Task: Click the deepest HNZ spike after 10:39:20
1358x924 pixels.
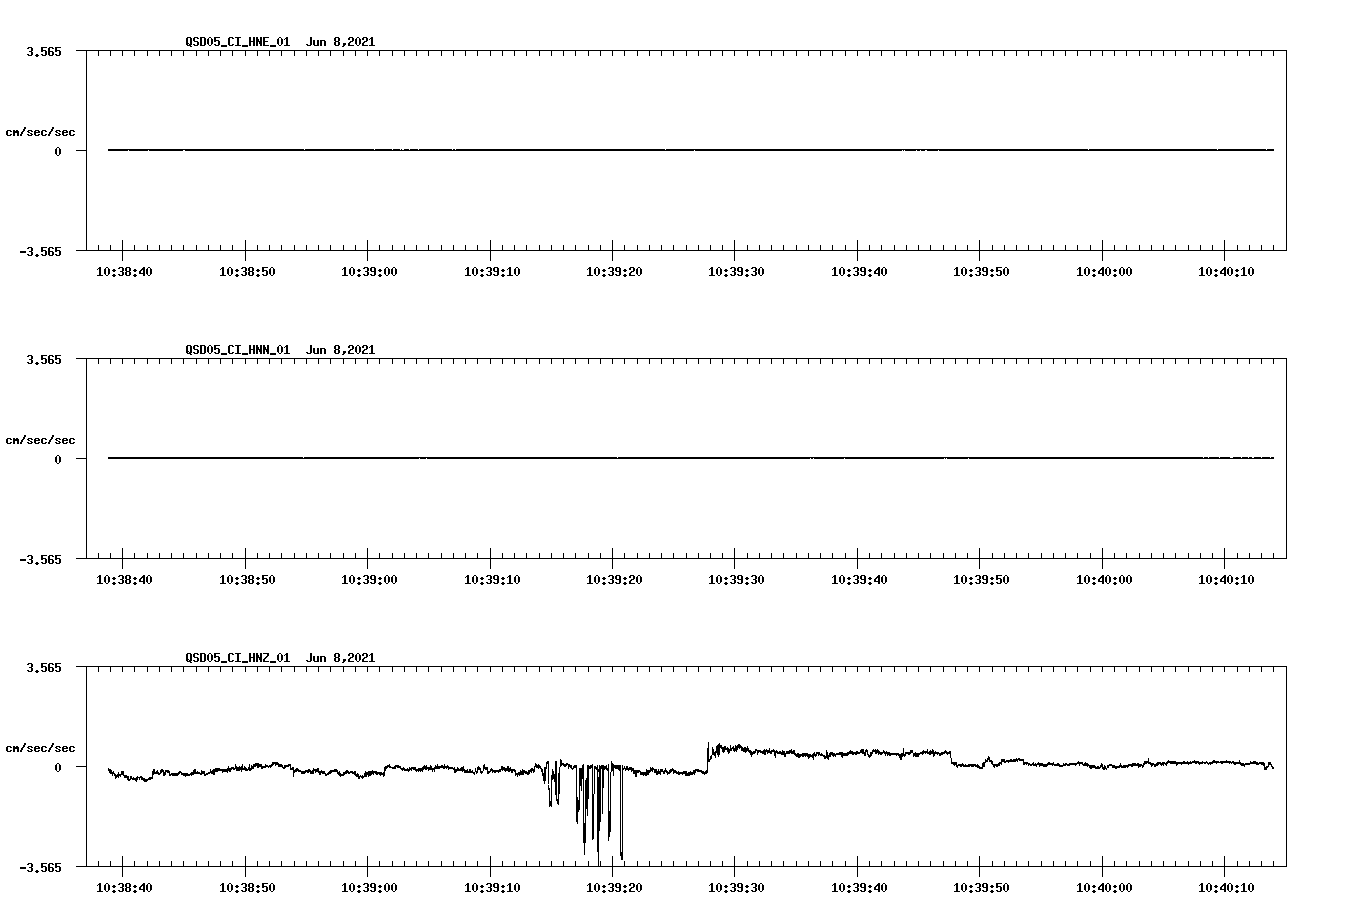Action: pos(621,815)
